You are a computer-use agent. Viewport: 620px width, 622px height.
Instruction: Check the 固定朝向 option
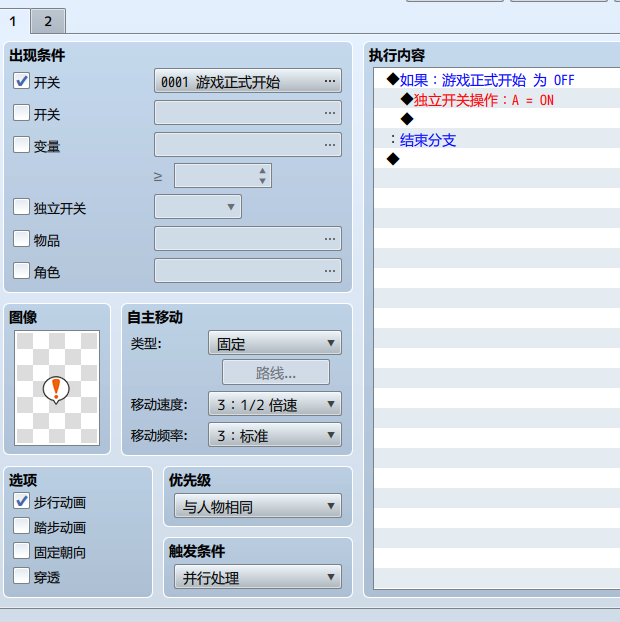21,551
